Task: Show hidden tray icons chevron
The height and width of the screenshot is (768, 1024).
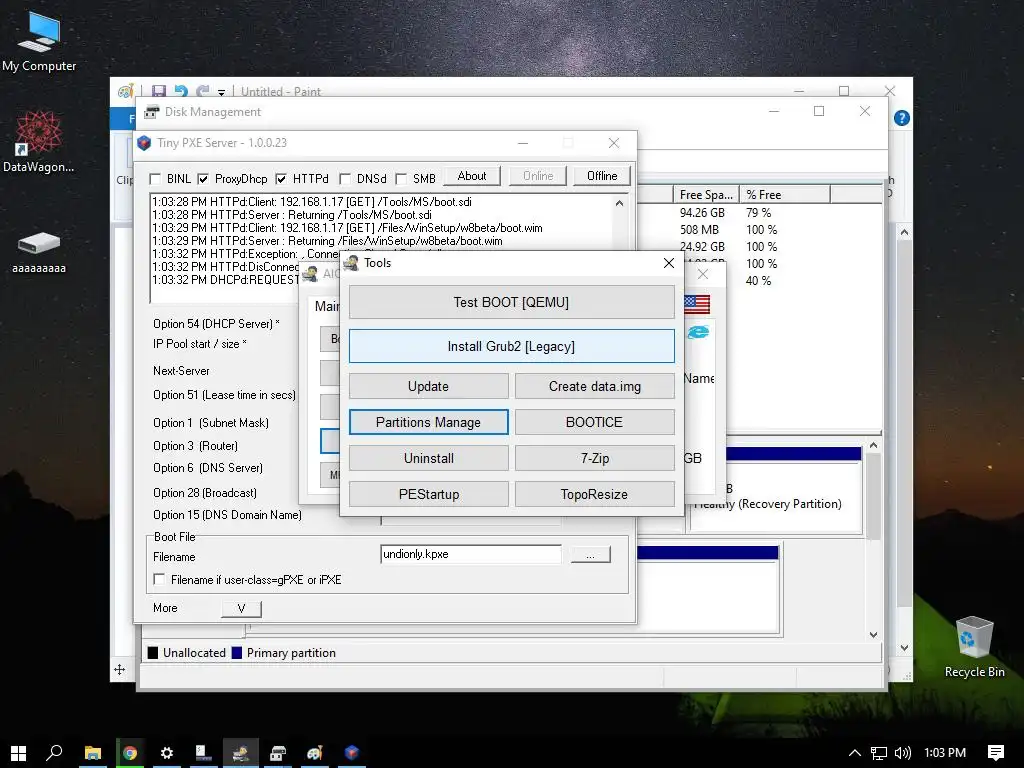Action: pos(854,753)
